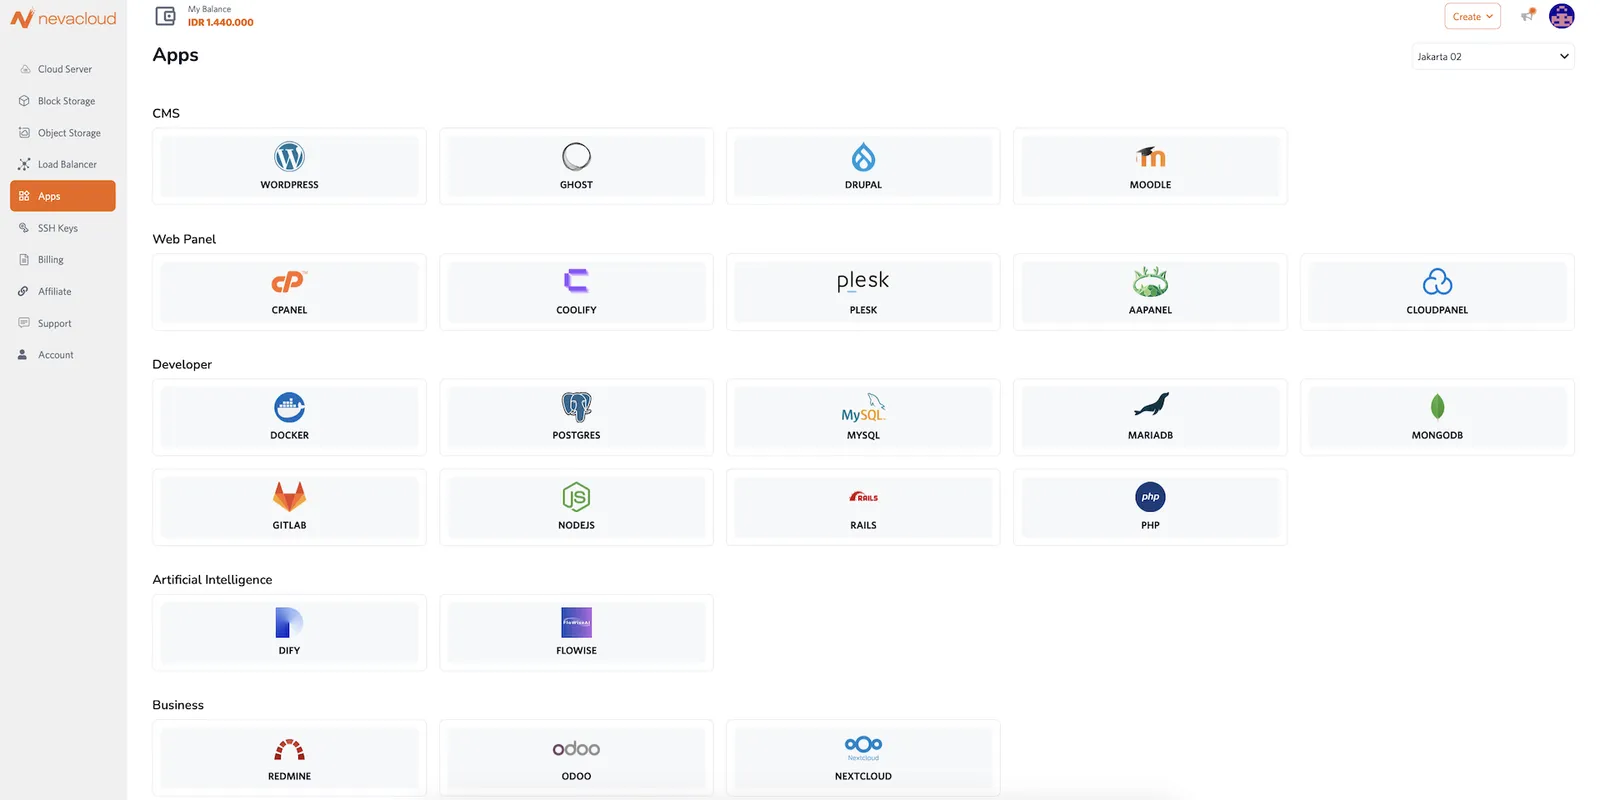
Task: Click the Plesk app card
Action: point(863,292)
